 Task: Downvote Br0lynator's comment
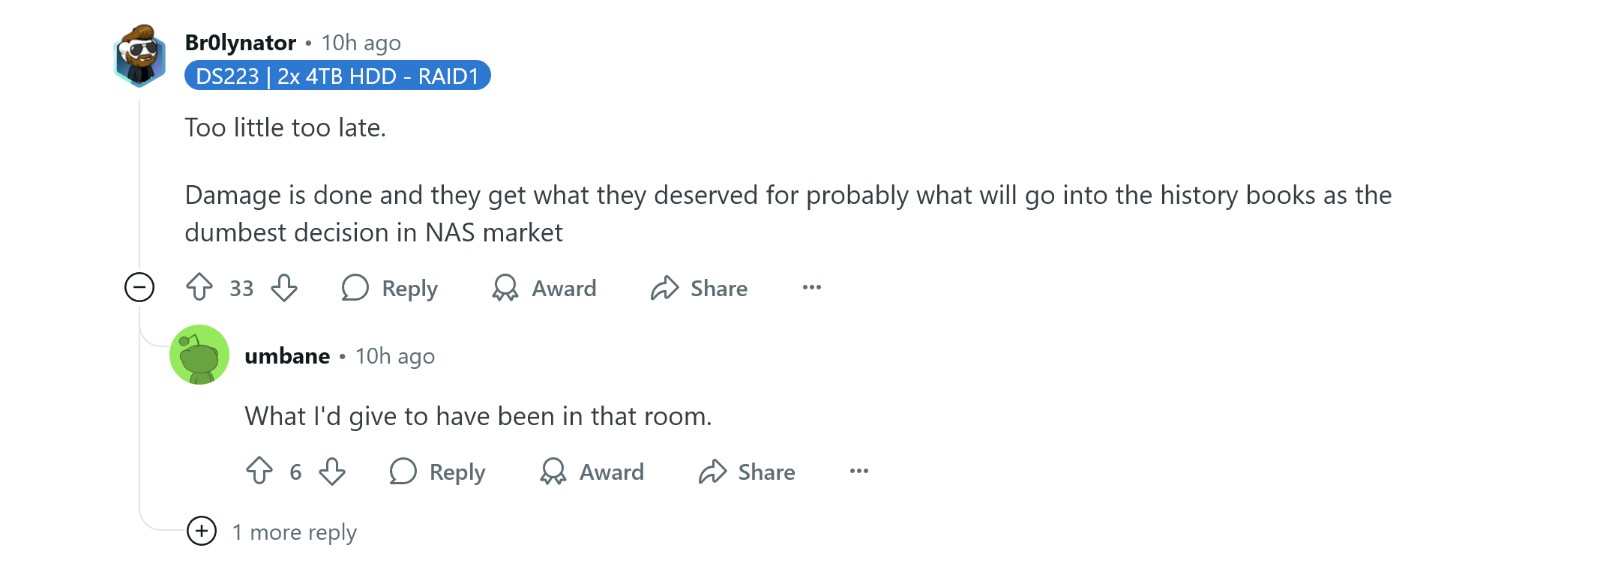[x=284, y=288]
